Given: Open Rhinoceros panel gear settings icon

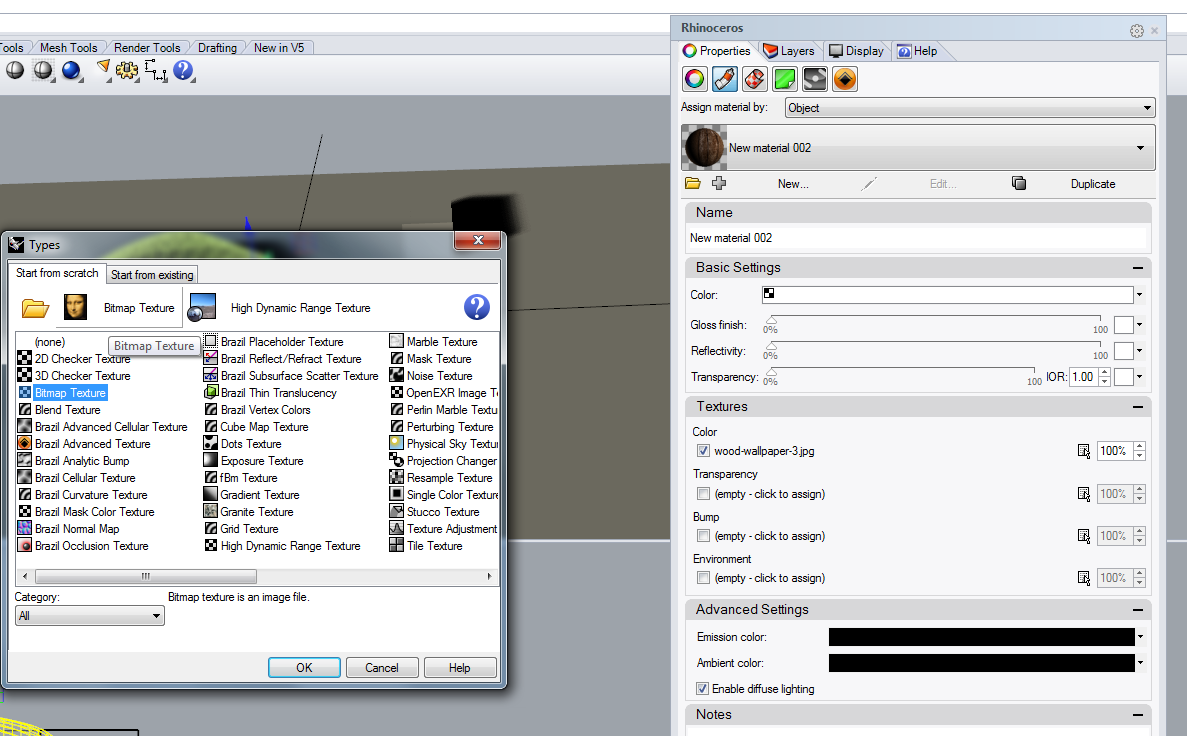Looking at the screenshot, I should [1136, 30].
